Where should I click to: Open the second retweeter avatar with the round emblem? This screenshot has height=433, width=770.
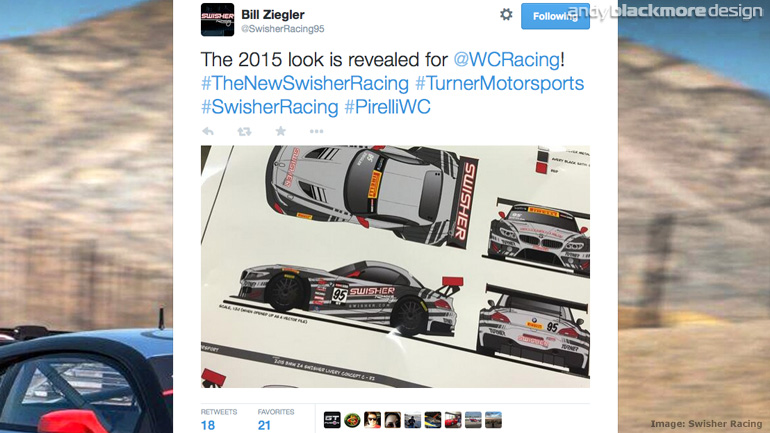pos(352,420)
